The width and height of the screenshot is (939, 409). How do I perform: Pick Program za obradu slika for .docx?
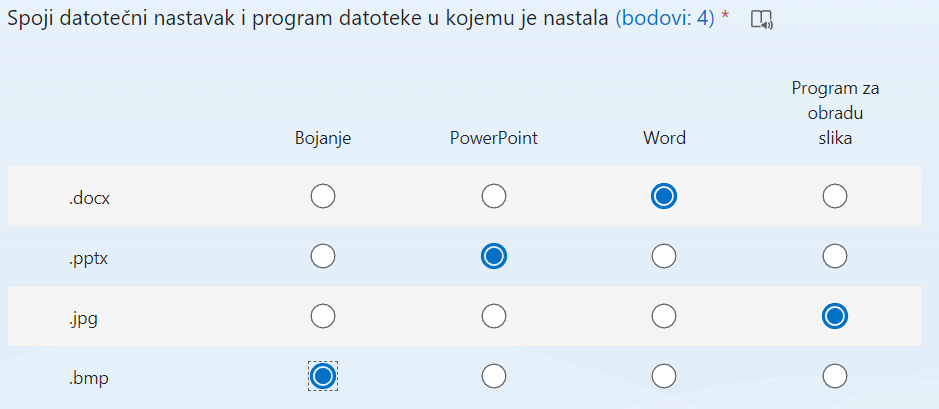[x=835, y=196]
